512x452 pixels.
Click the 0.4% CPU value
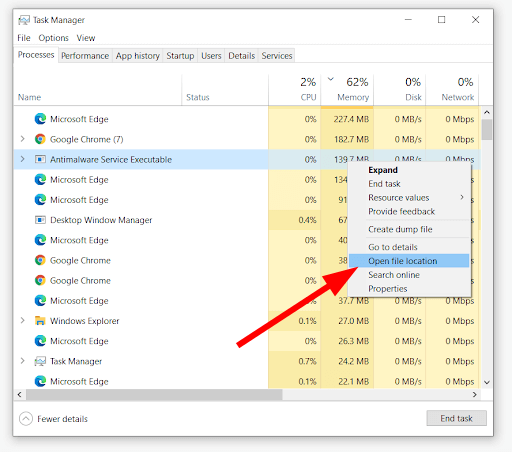point(307,220)
